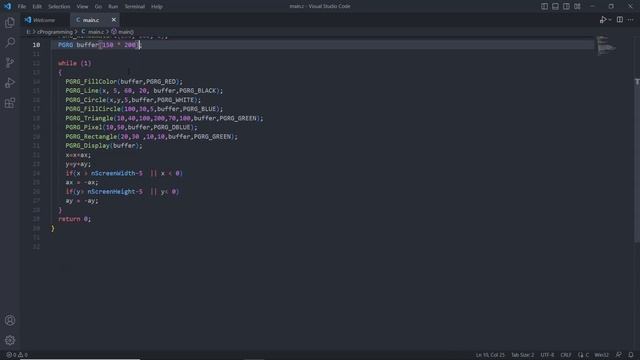The height and width of the screenshot is (360, 640).
Task: Open the Win32 configuration selector
Action: point(602,355)
